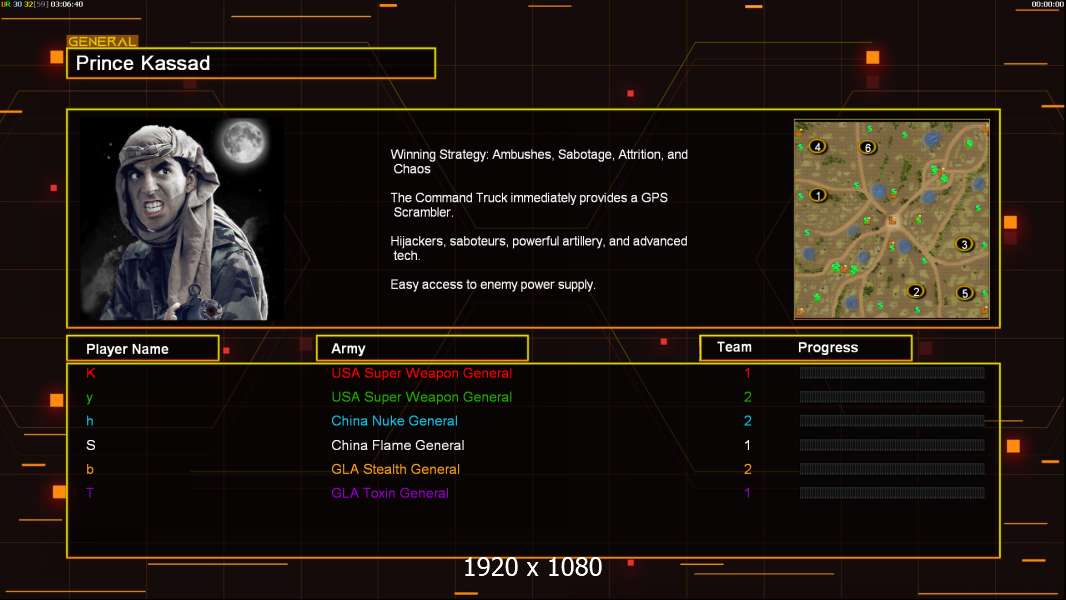
Task: Click loading progress bar for player b
Action: point(892,469)
